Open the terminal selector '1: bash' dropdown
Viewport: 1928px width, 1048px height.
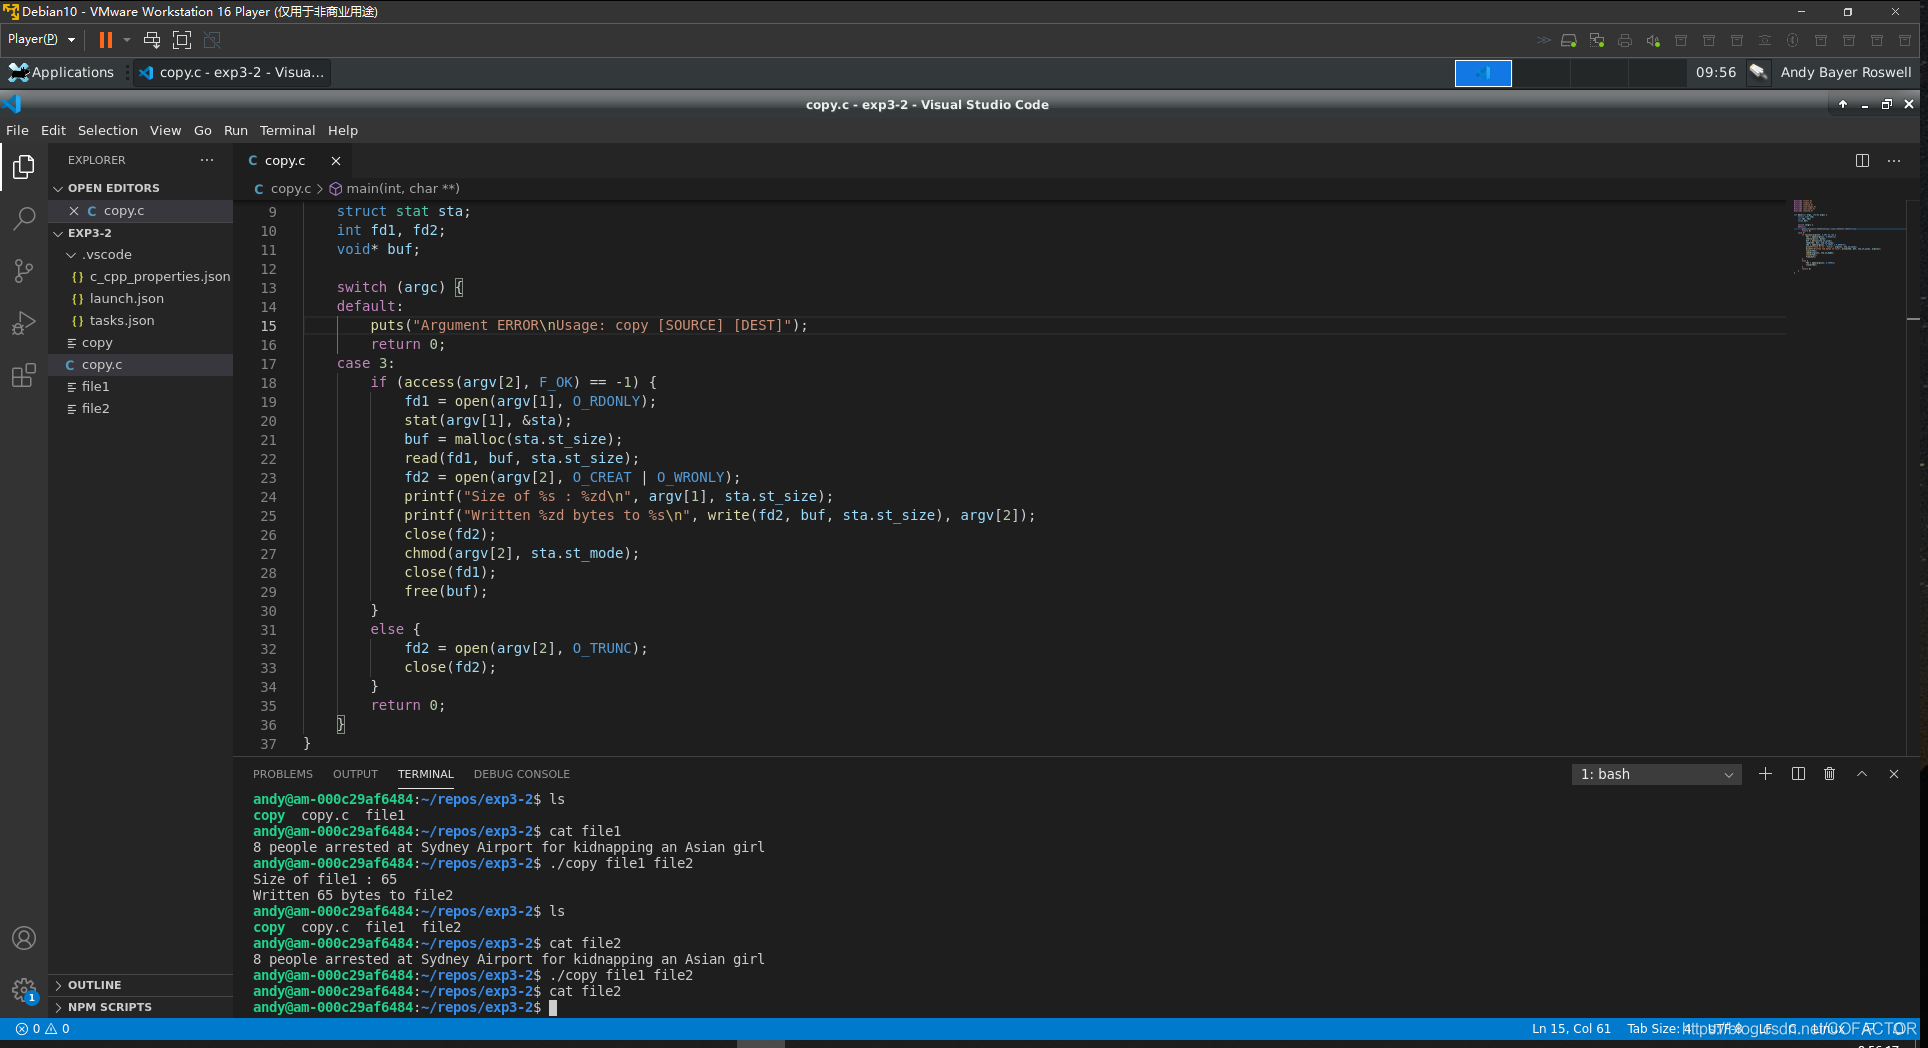click(x=1656, y=775)
